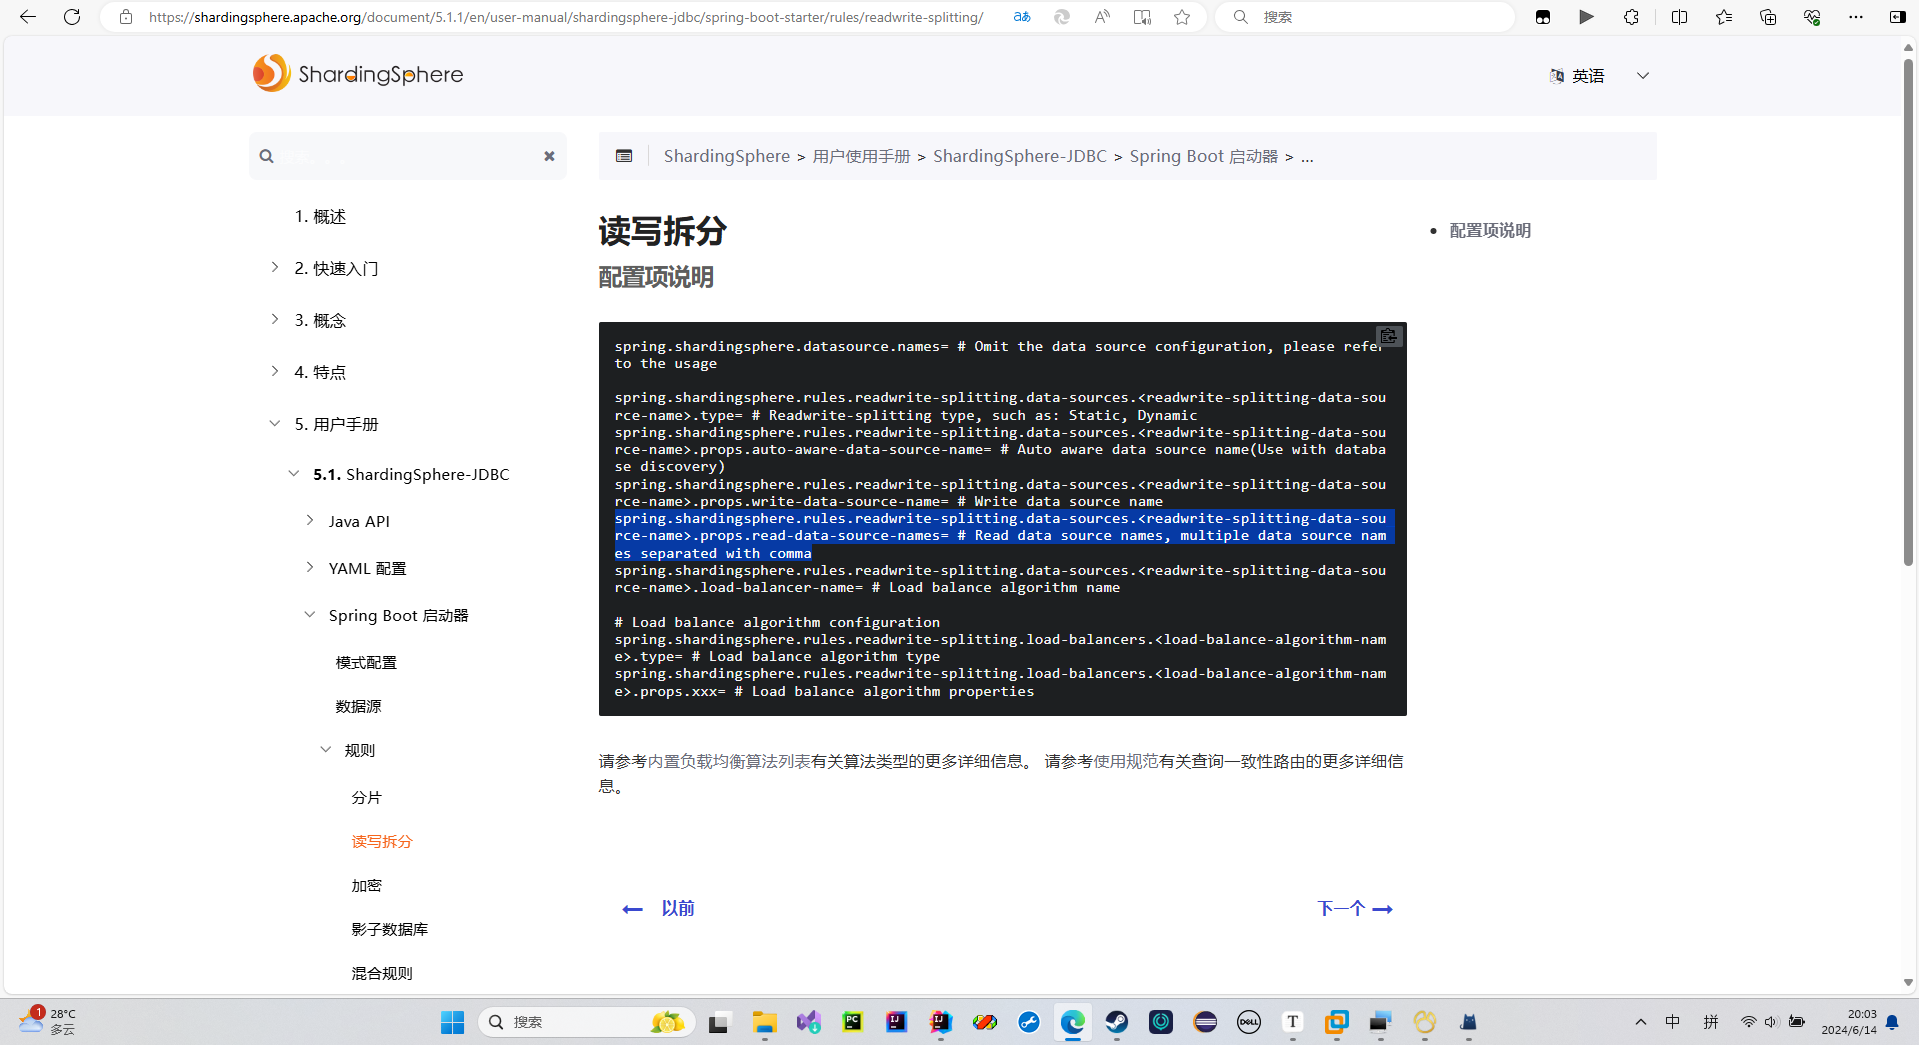Open the browser essentials heart icon

point(1812,17)
